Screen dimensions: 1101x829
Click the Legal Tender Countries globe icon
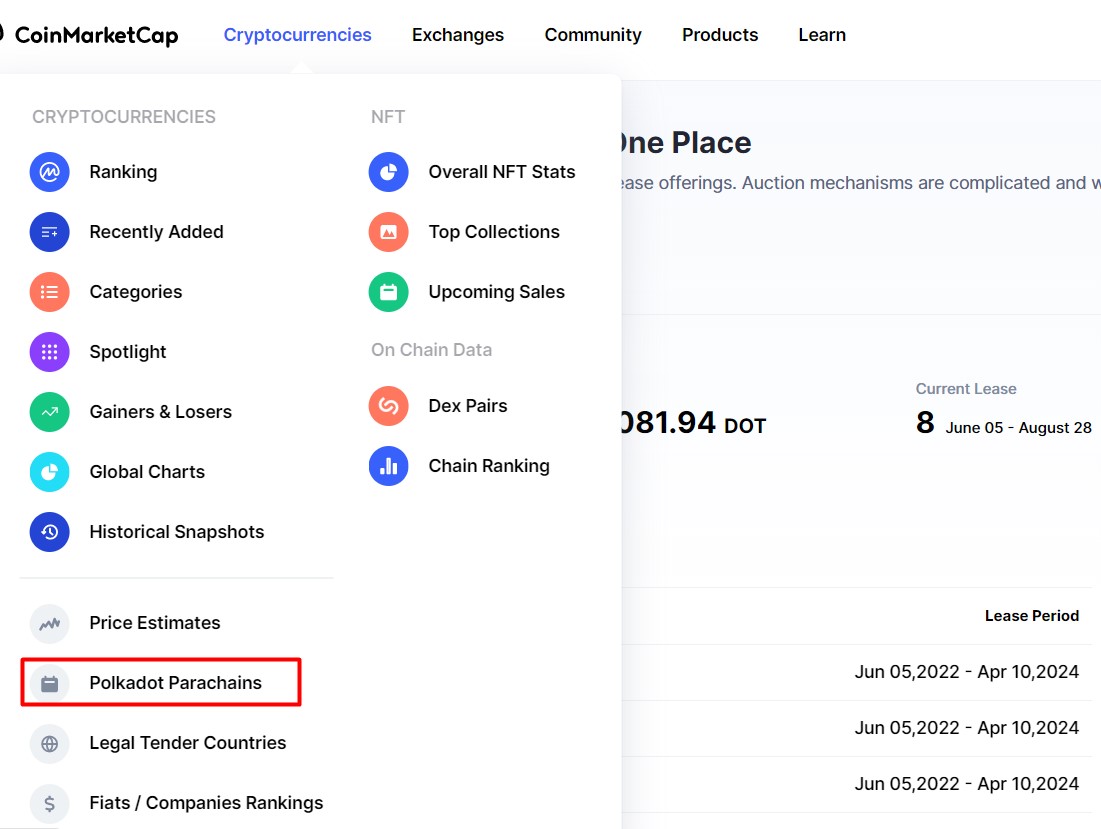point(49,743)
